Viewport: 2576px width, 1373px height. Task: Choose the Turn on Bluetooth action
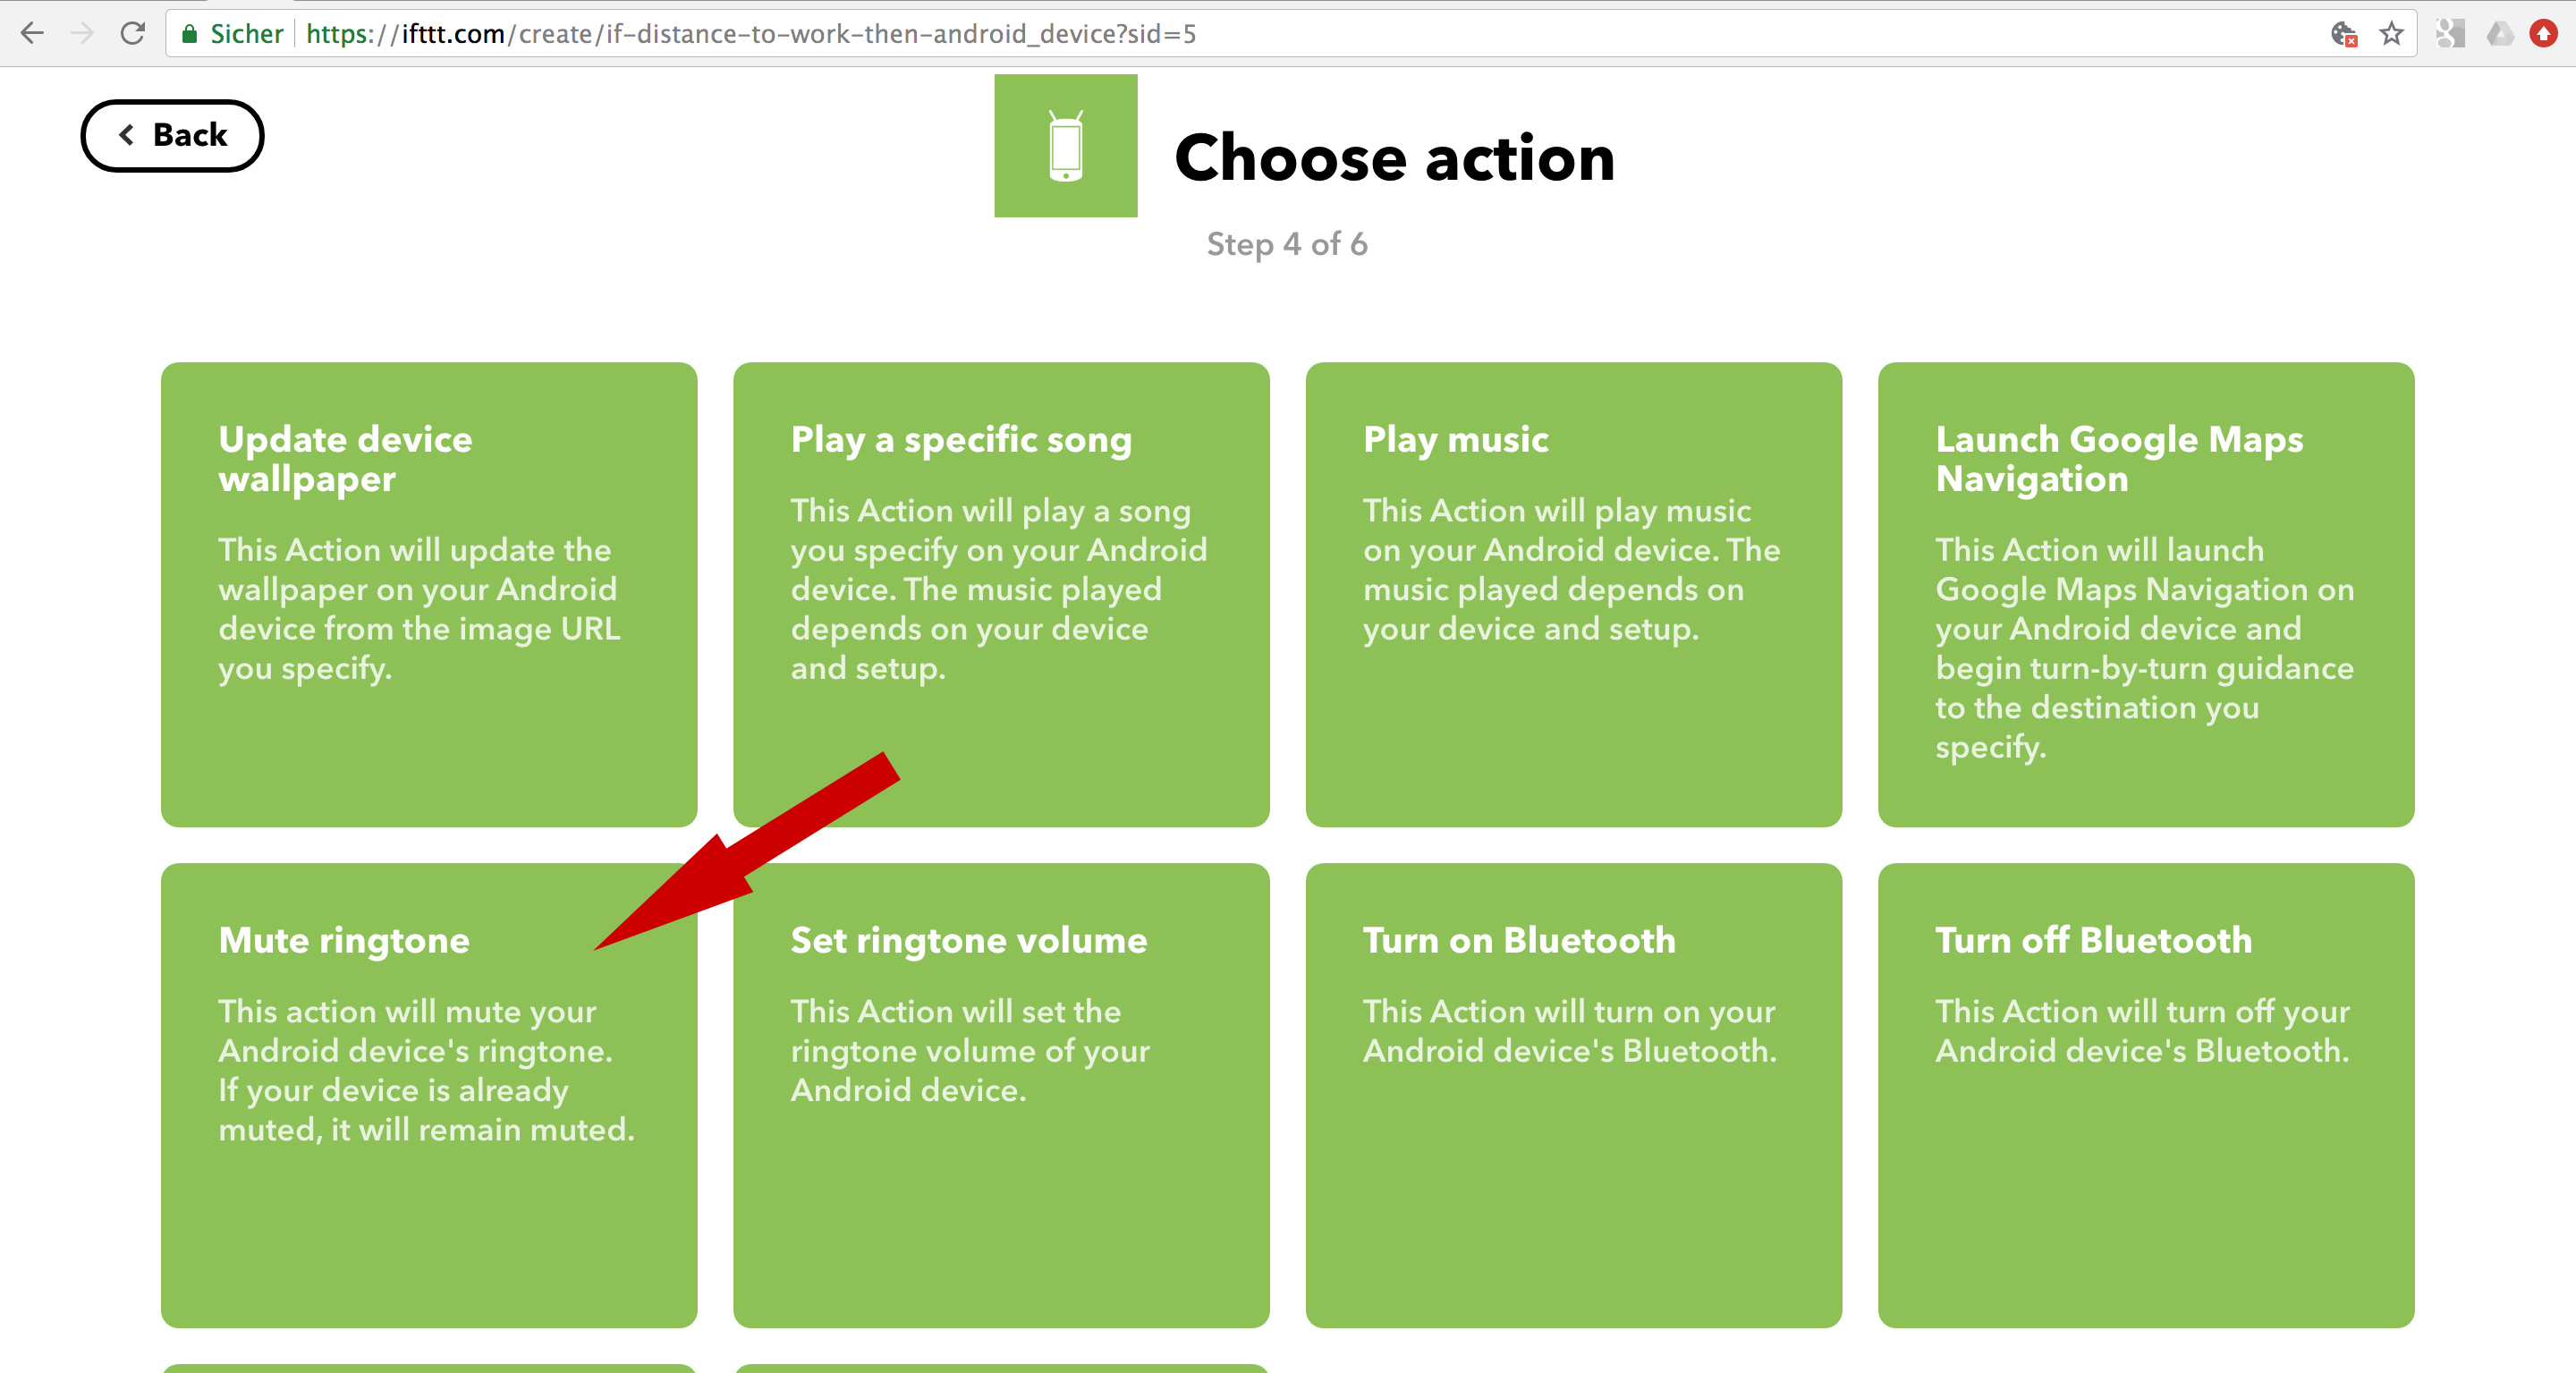[x=1573, y=1095]
